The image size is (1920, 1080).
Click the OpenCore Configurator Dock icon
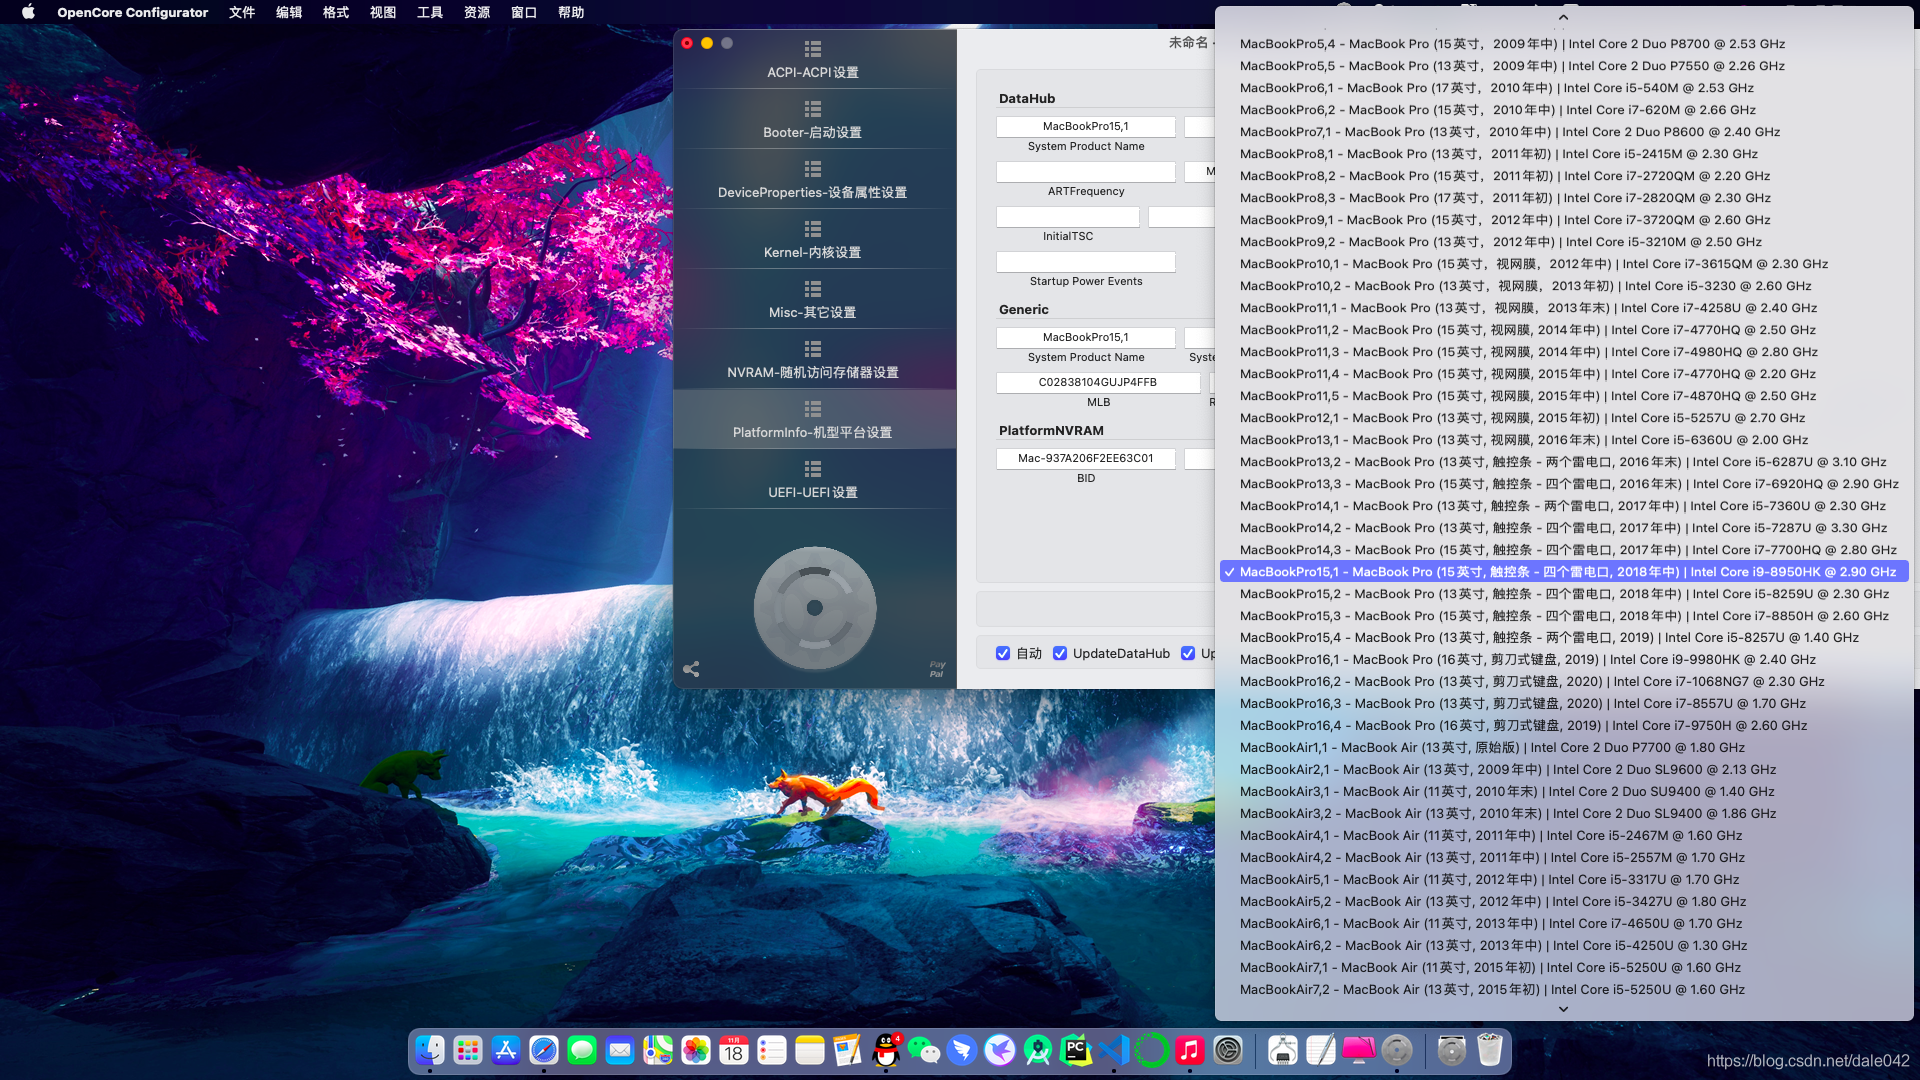1397,1050
